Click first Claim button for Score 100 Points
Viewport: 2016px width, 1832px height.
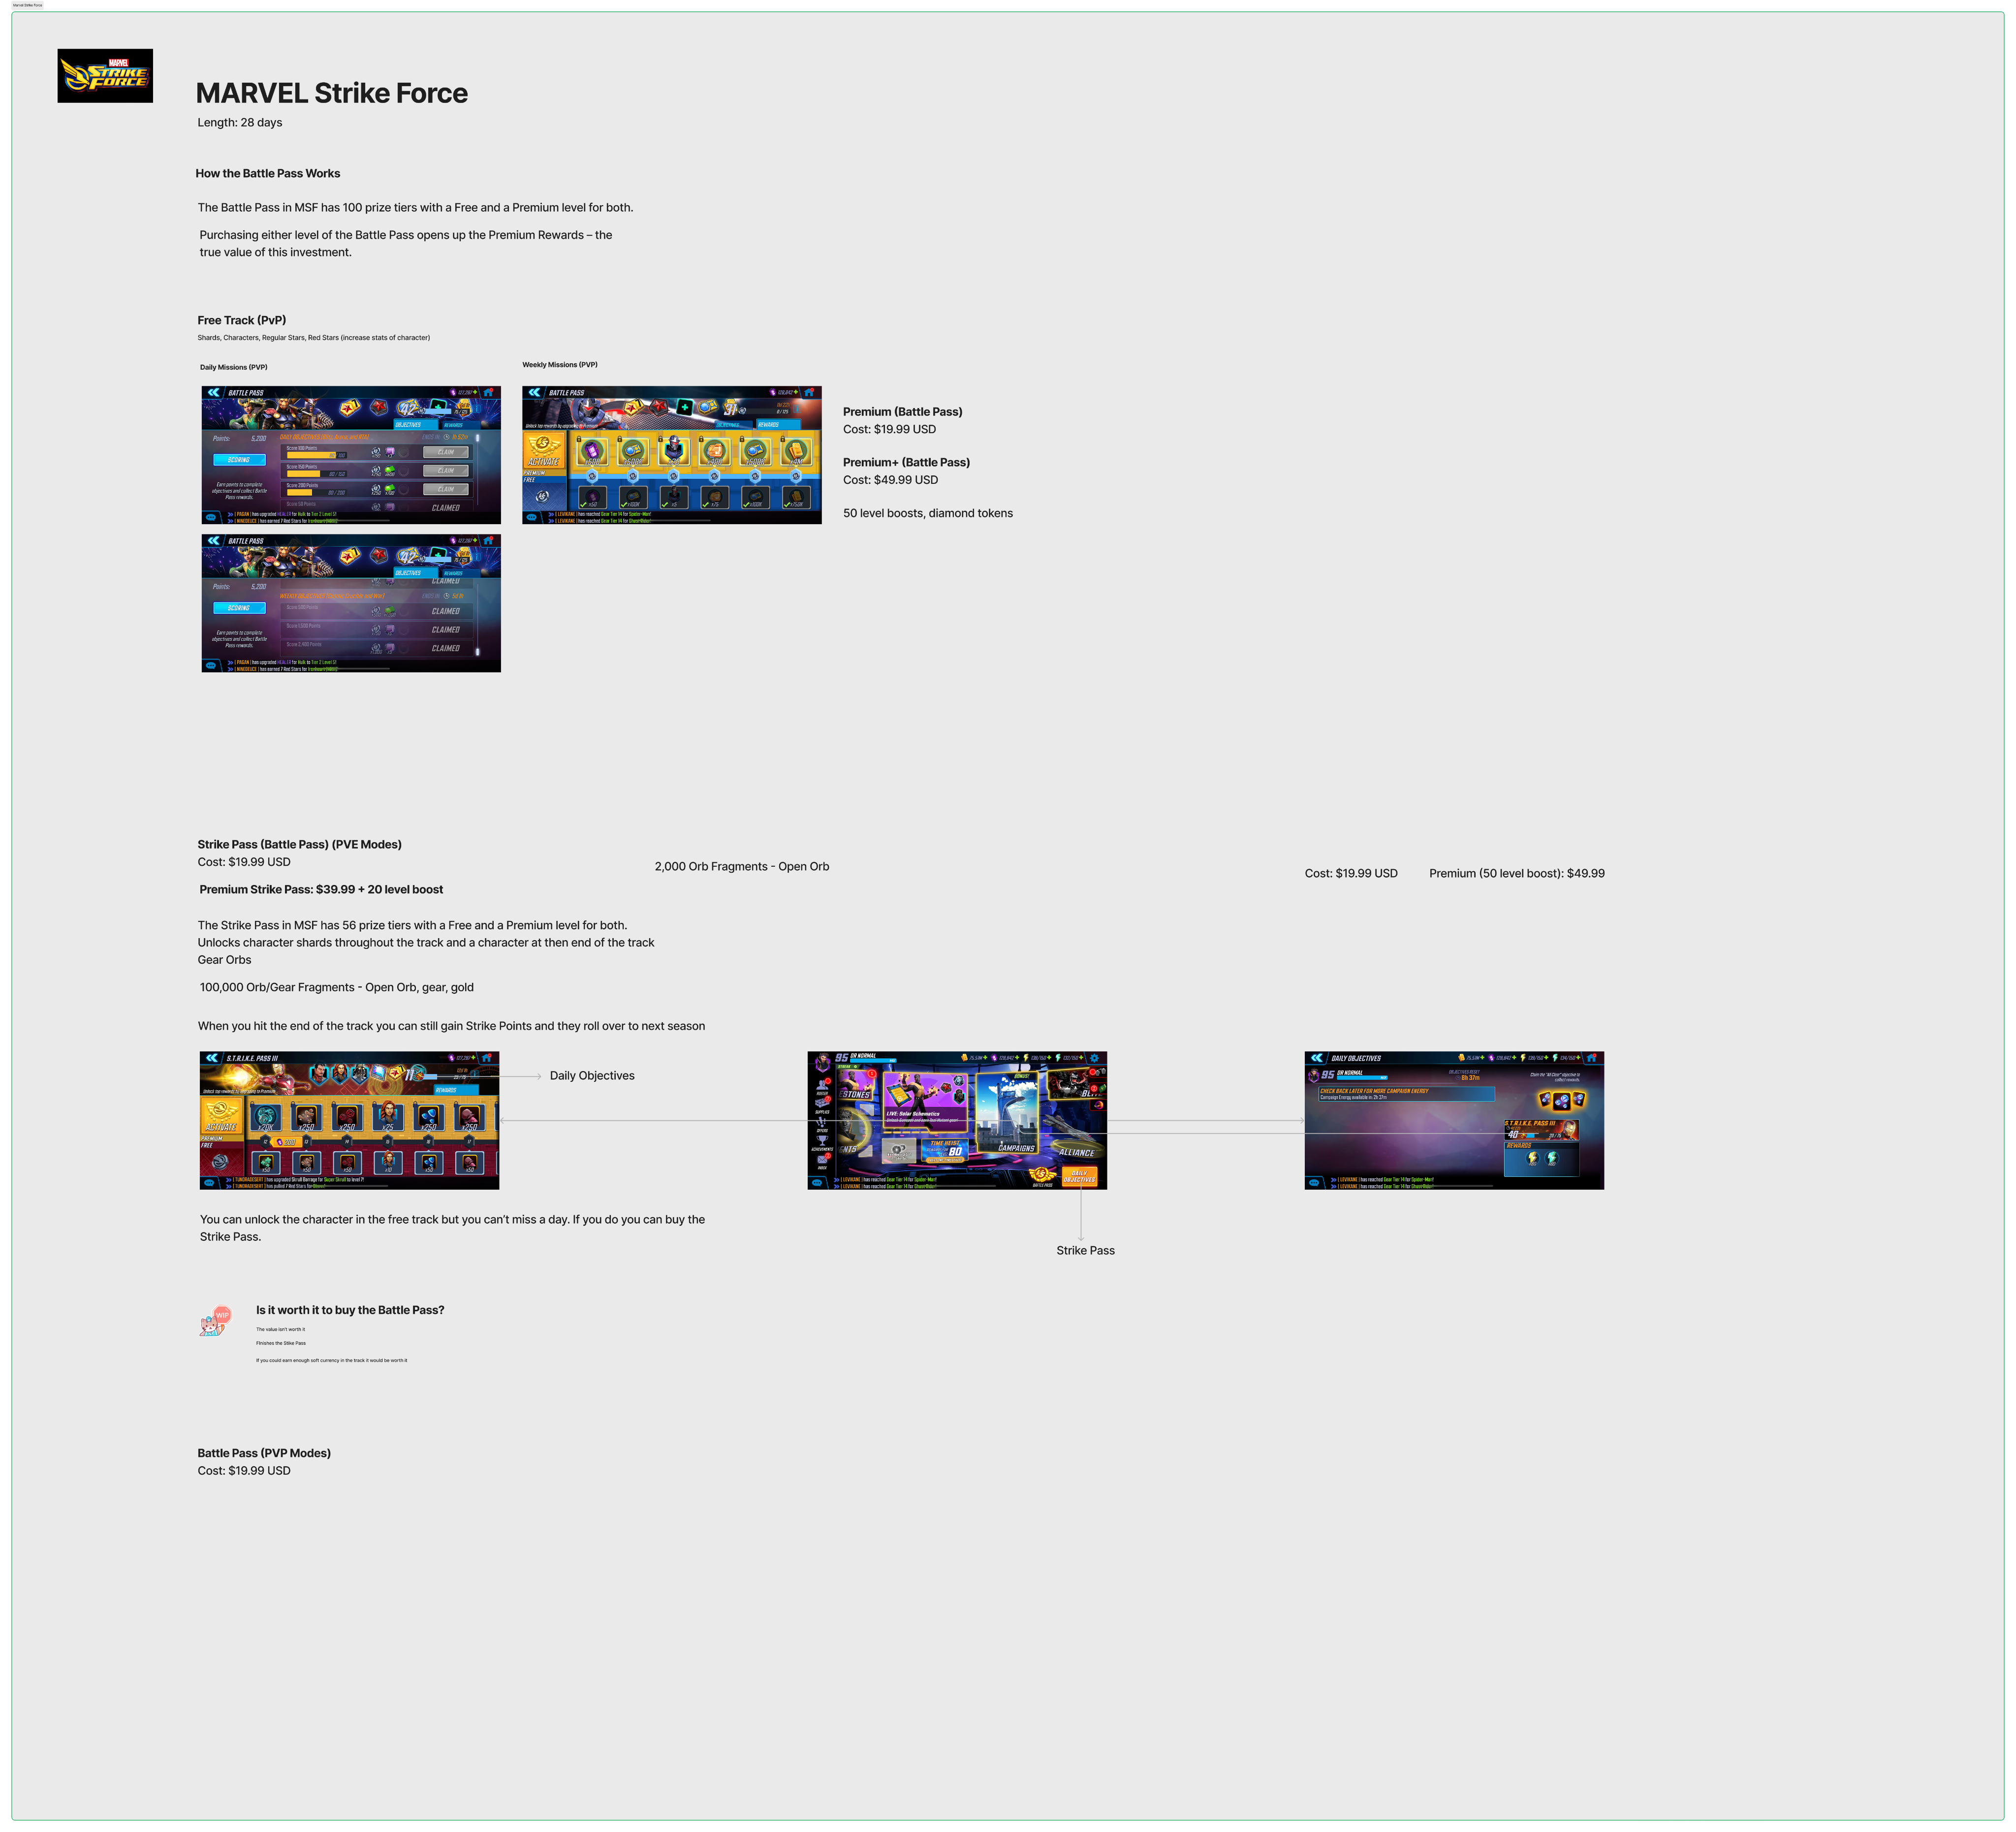[446, 452]
